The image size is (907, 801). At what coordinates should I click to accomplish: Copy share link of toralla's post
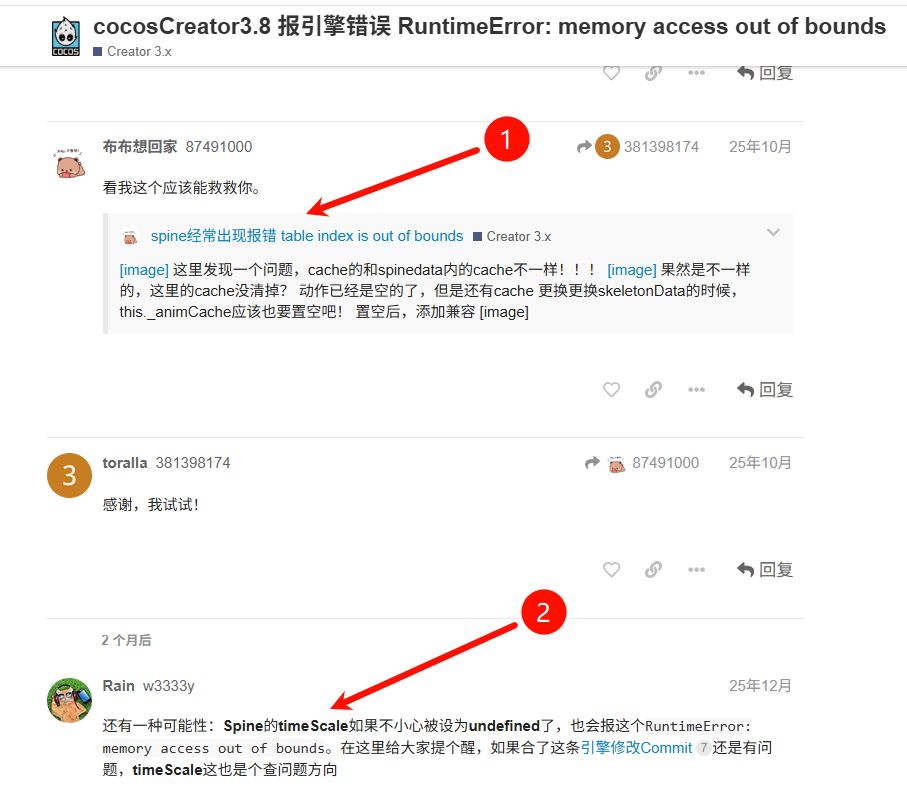click(653, 569)
